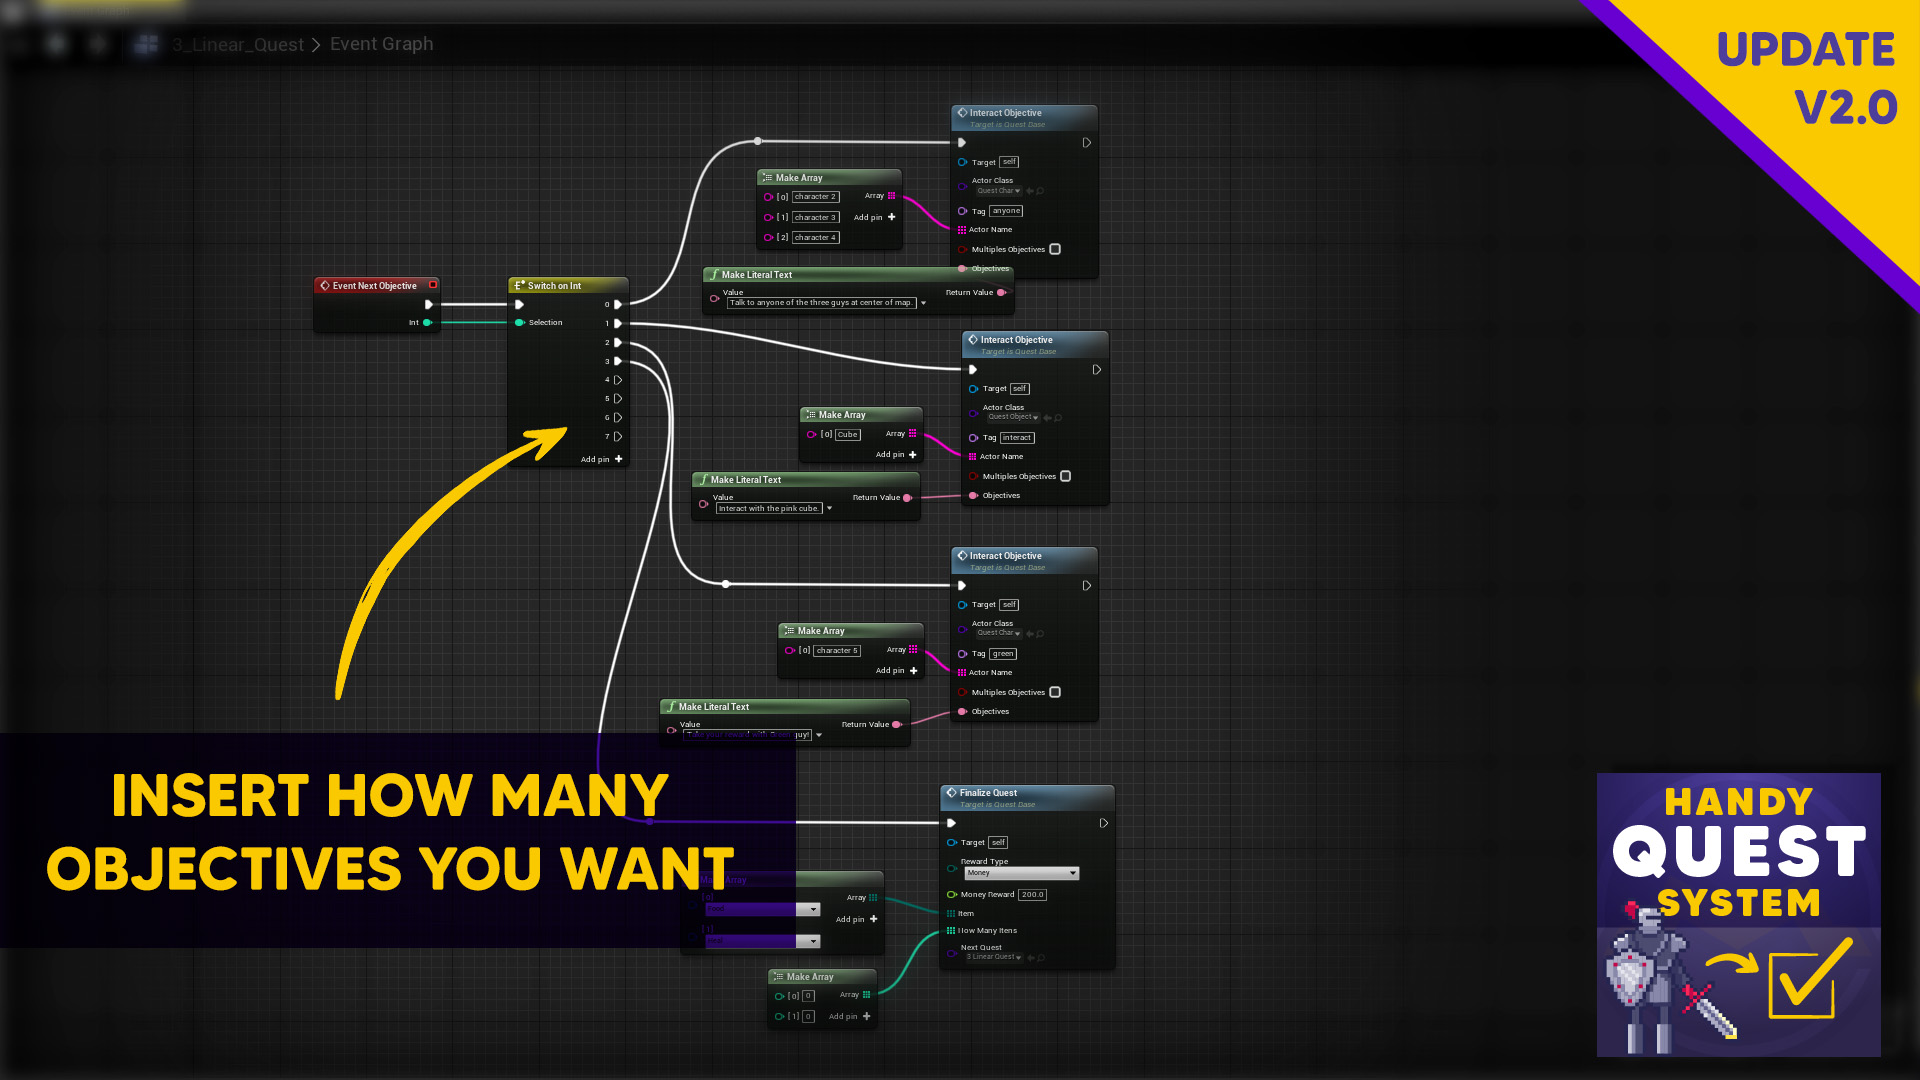Click output pin 7 on Switch on Int
This screenshot has height=1080, width=1920.
pos(618,437)
